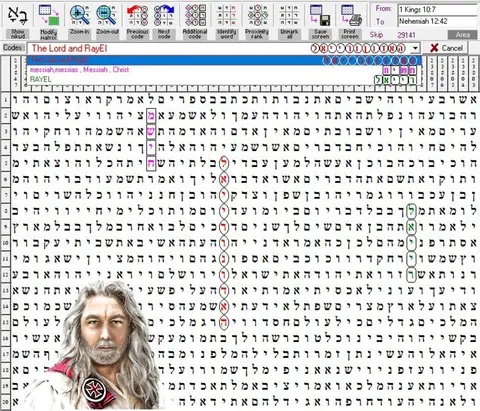Click the Save screen icon

tap(320, 15)
